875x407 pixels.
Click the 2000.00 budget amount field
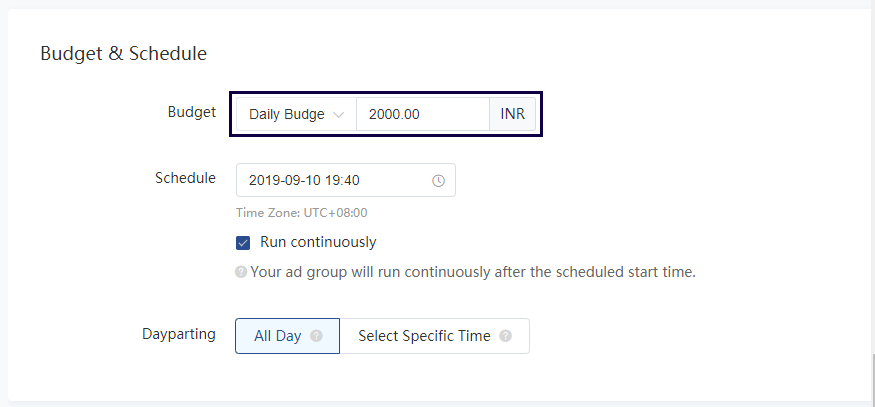(x=422, y=114)
